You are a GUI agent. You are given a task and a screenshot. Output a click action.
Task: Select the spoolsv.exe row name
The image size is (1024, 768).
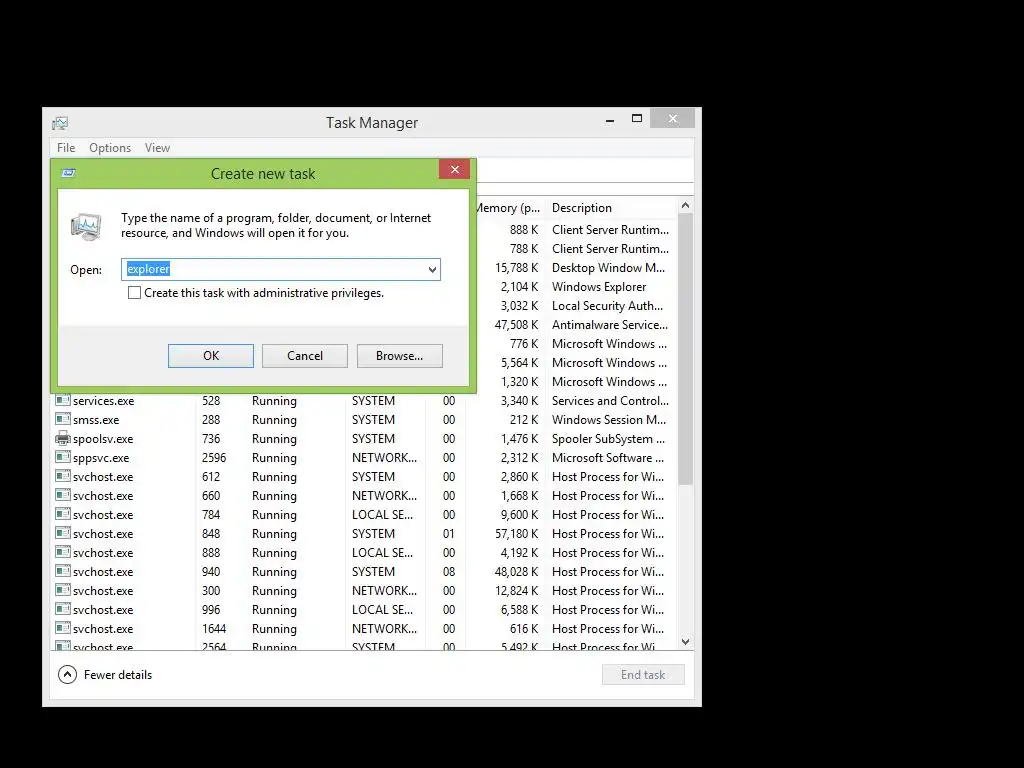pos(103,439)
